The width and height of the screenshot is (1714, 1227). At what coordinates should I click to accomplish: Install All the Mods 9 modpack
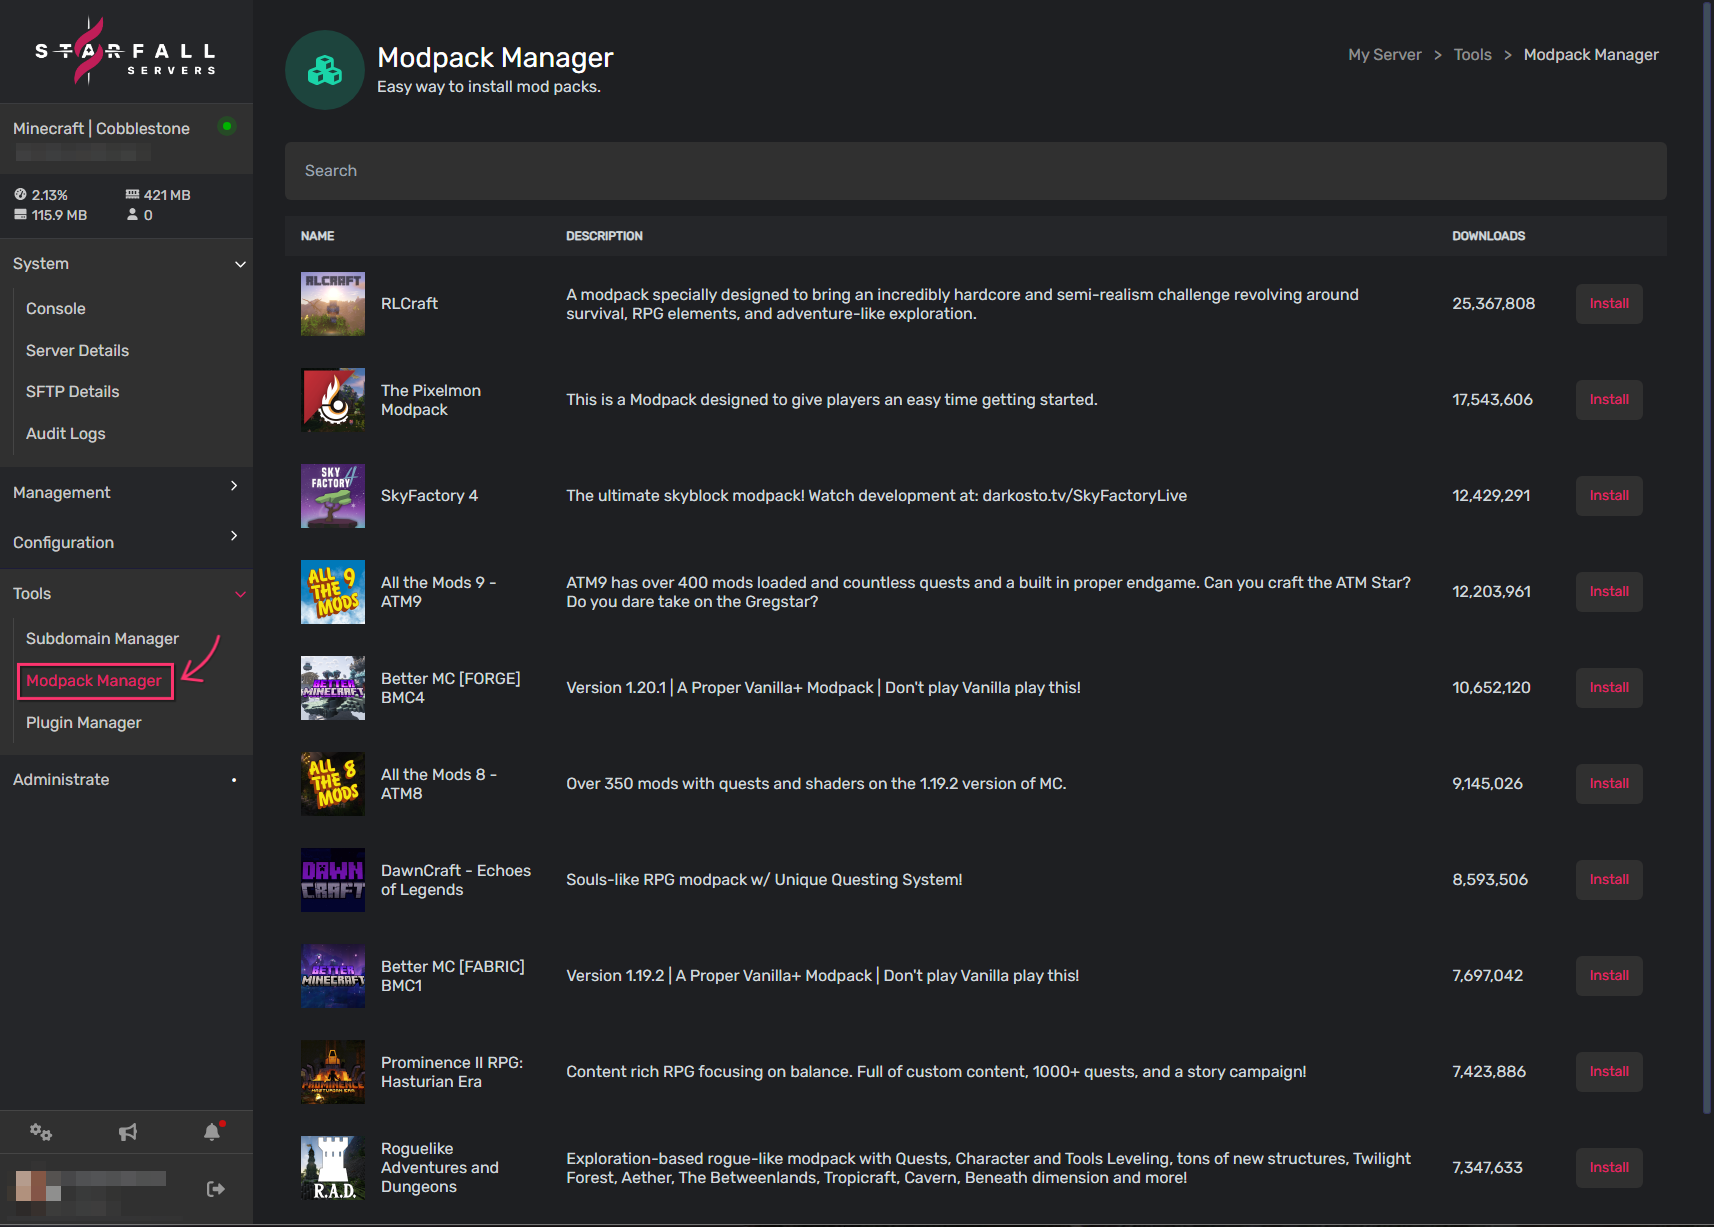point(1609,592)
